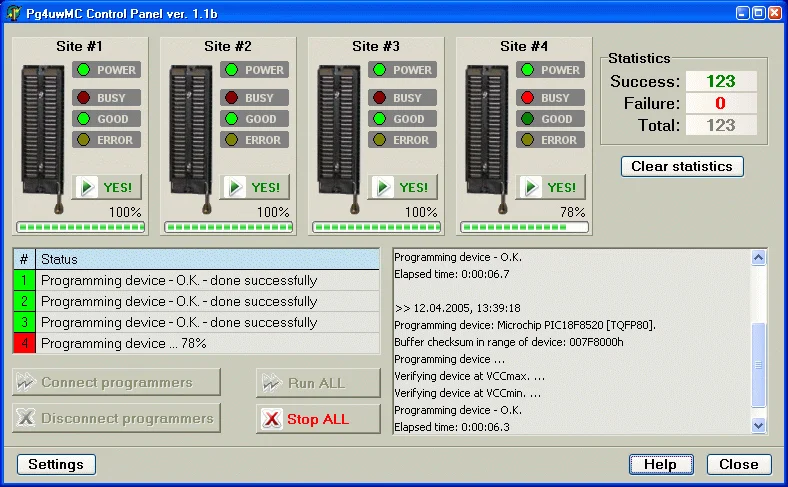Click the ZIF socket image of Site #2
This screenshot has width=788, height=487.
pos(191,138)
